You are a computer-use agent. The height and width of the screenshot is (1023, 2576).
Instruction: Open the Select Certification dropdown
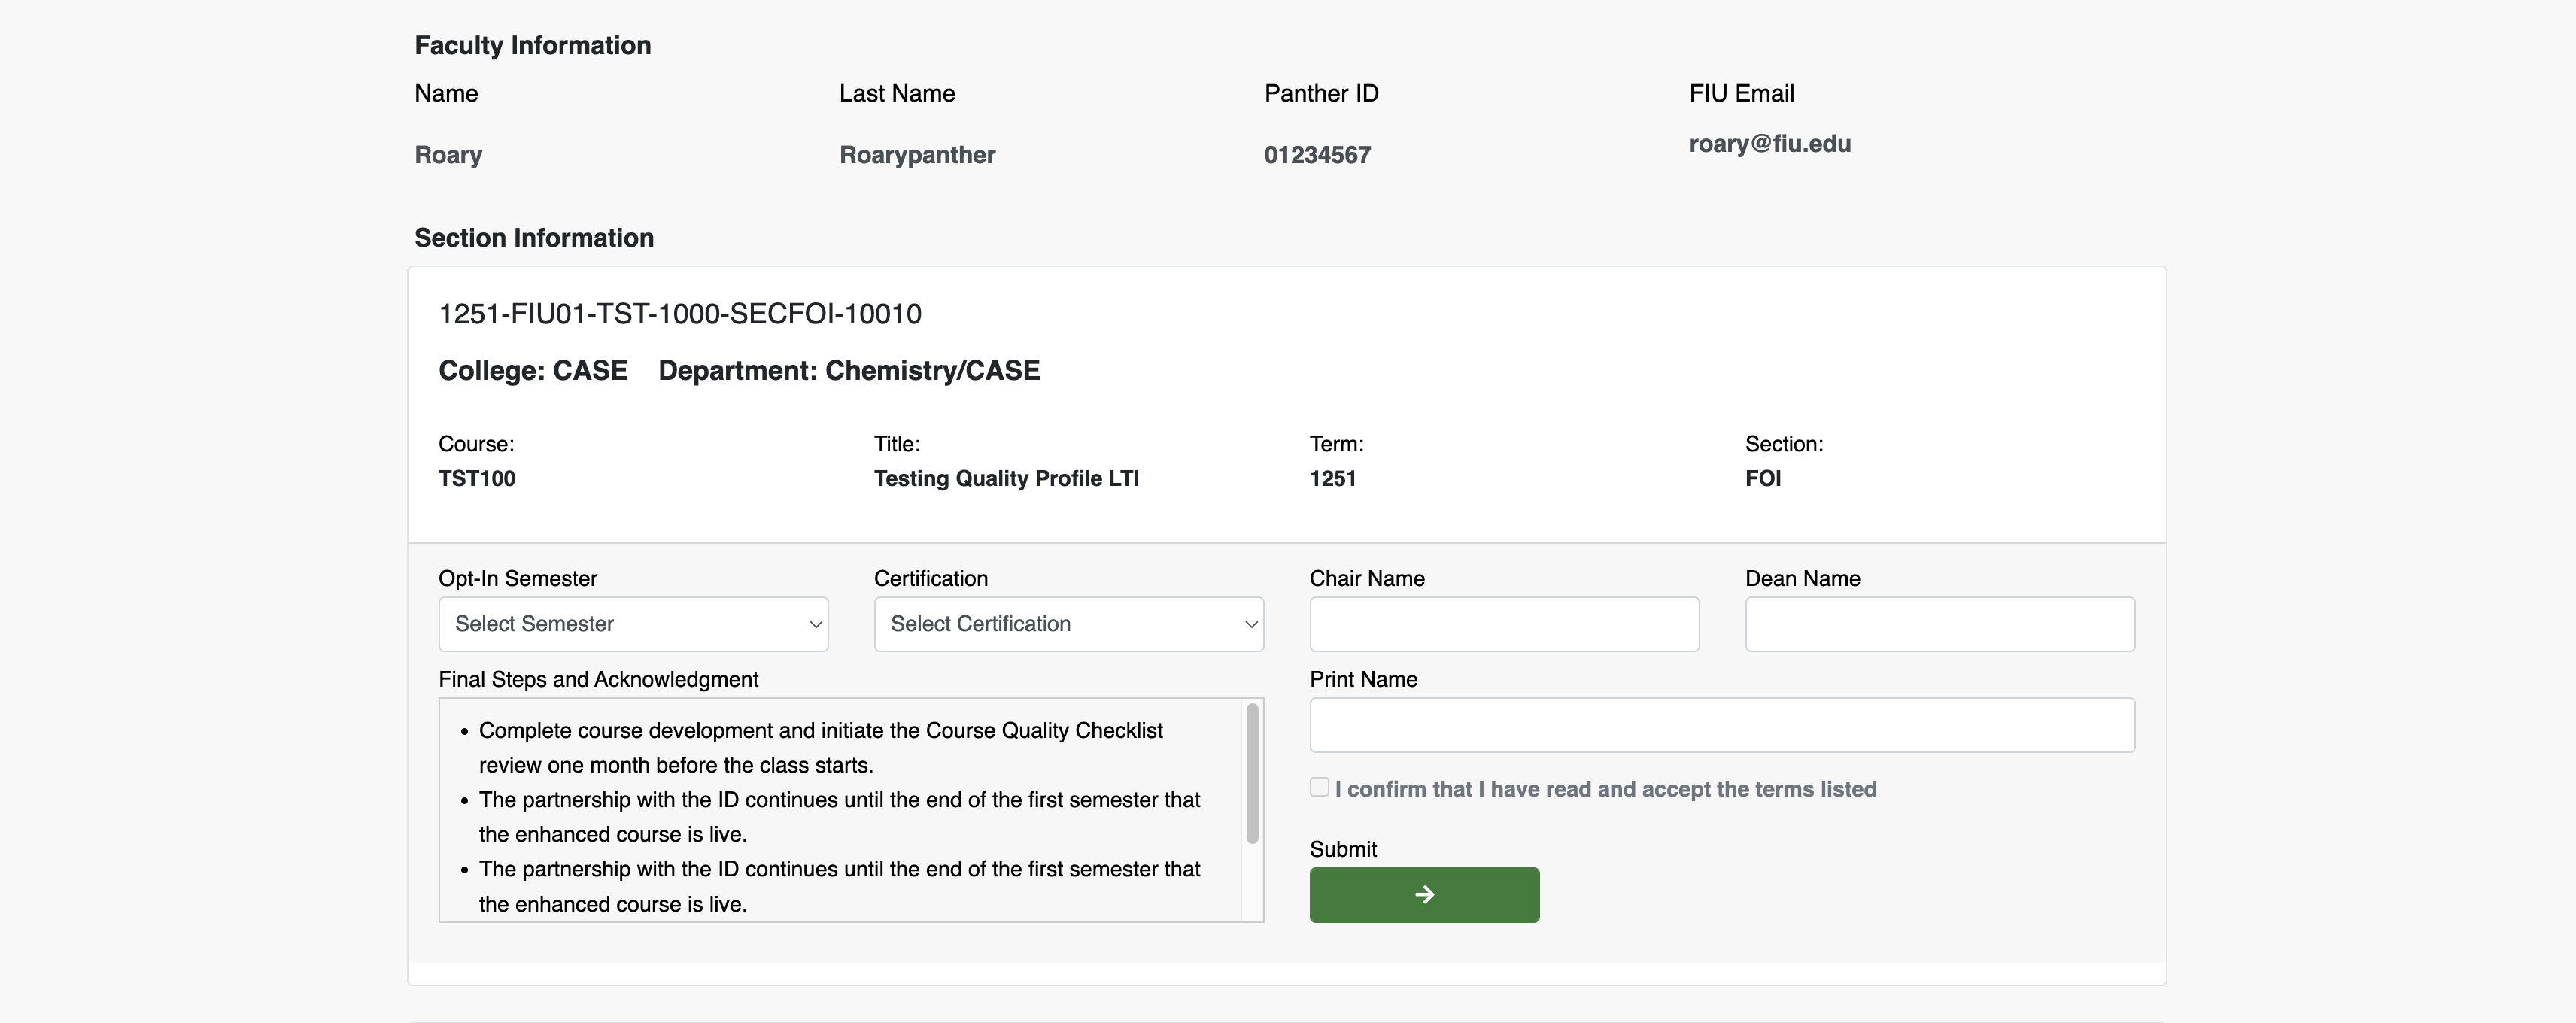coord(1069,624)
